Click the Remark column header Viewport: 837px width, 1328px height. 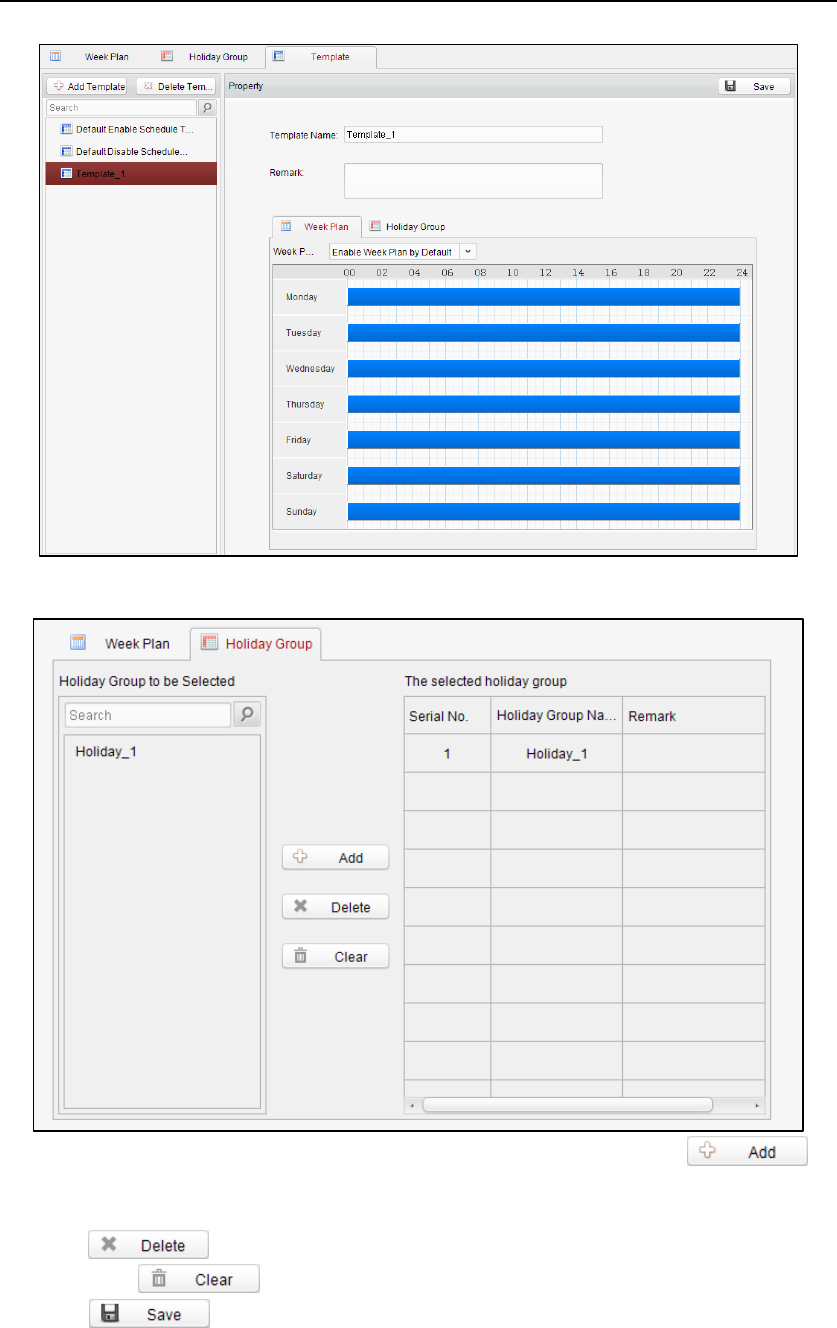(x=694, y=716)
